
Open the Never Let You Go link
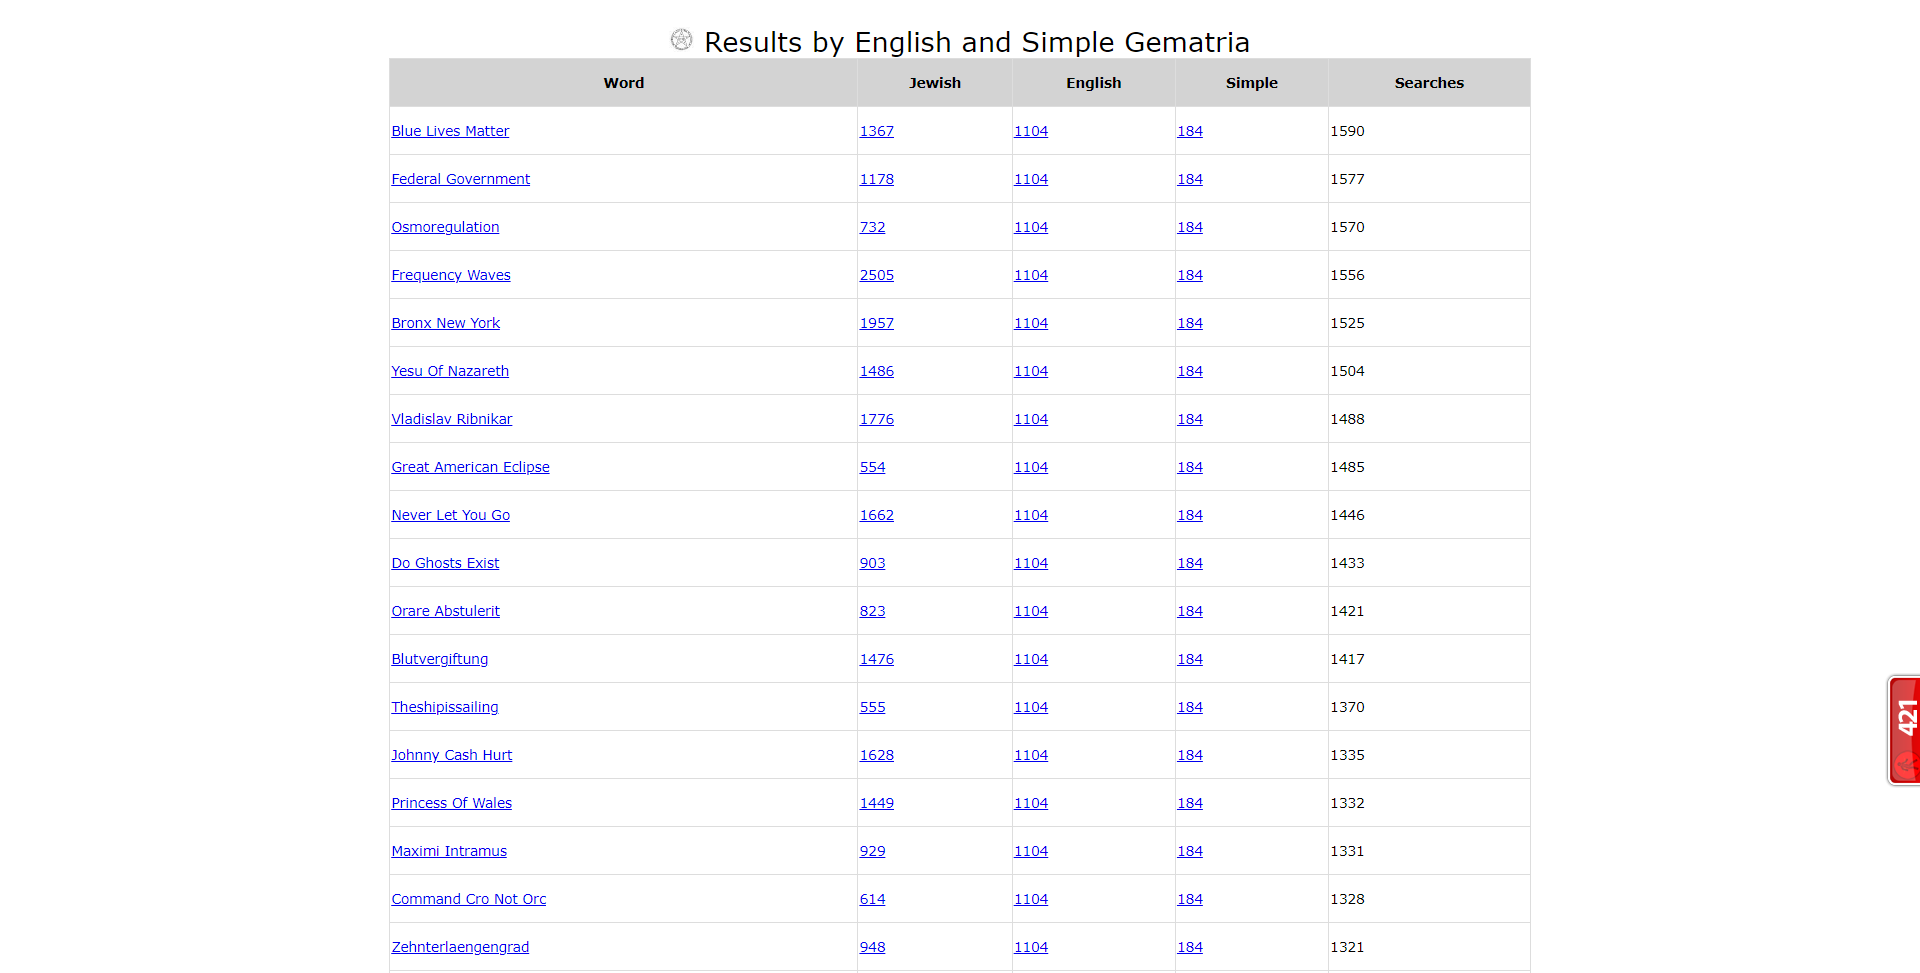click(x=450, y=515)
